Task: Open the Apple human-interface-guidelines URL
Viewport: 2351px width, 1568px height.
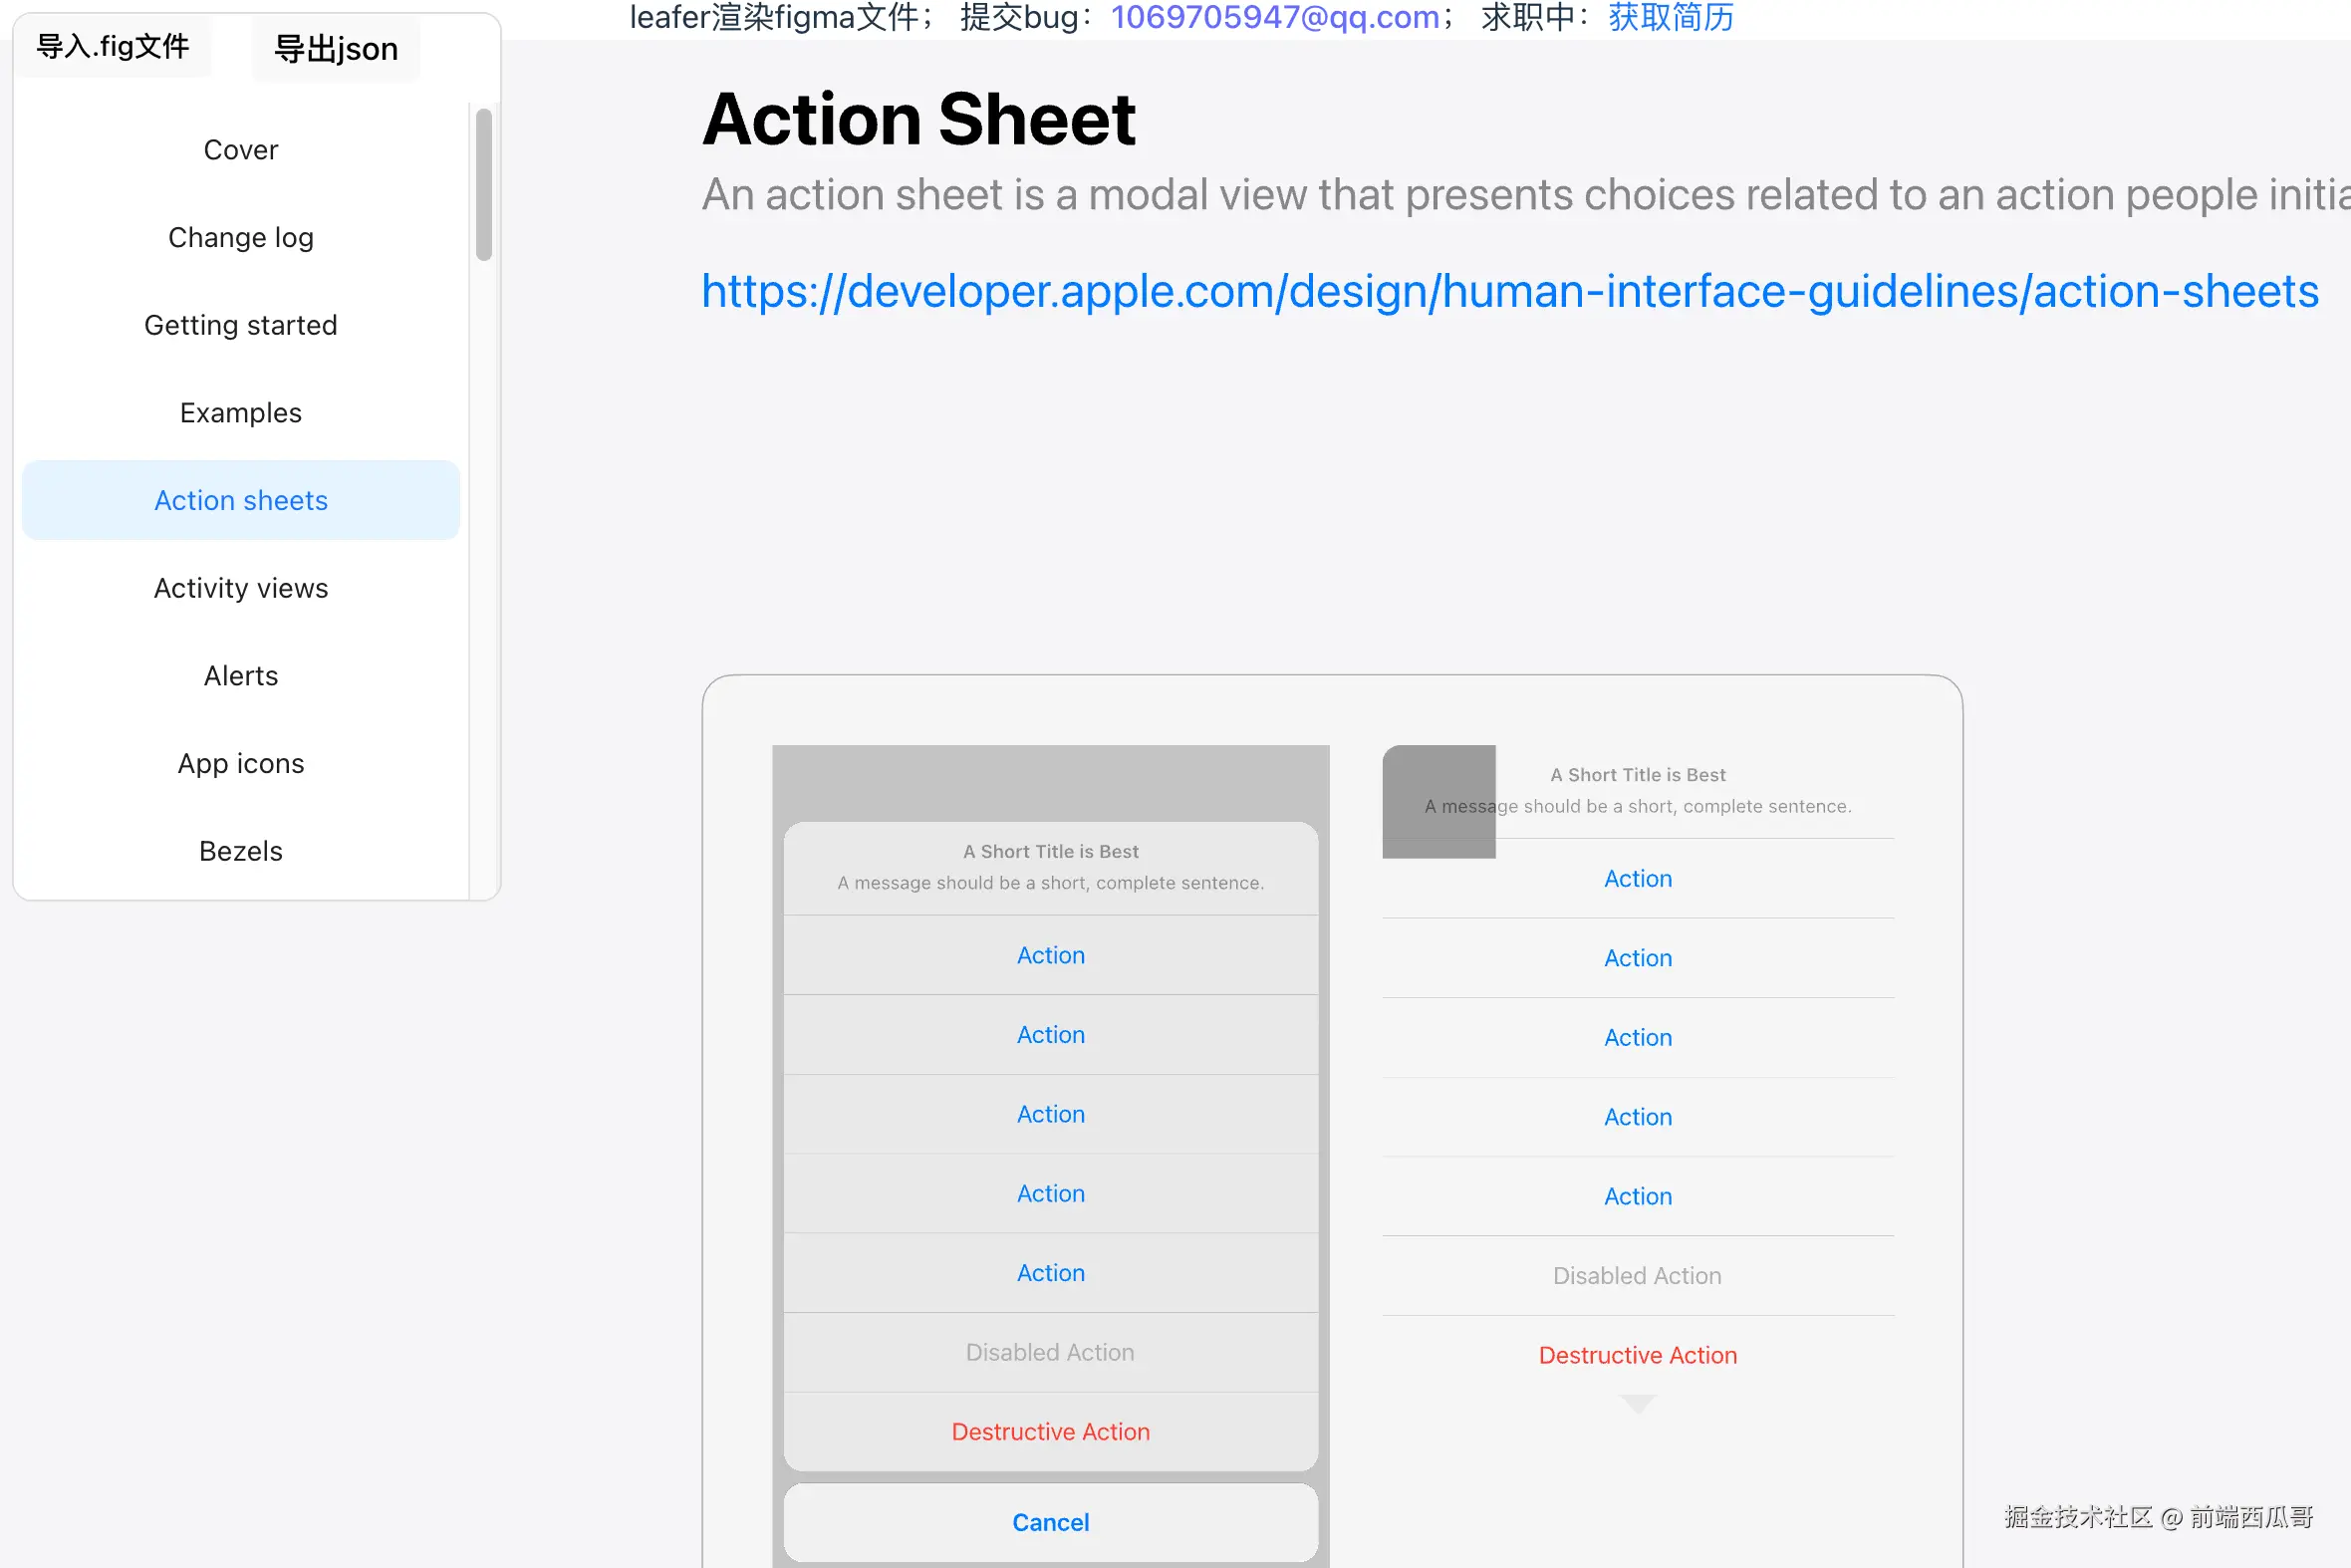Action: 1509,292
